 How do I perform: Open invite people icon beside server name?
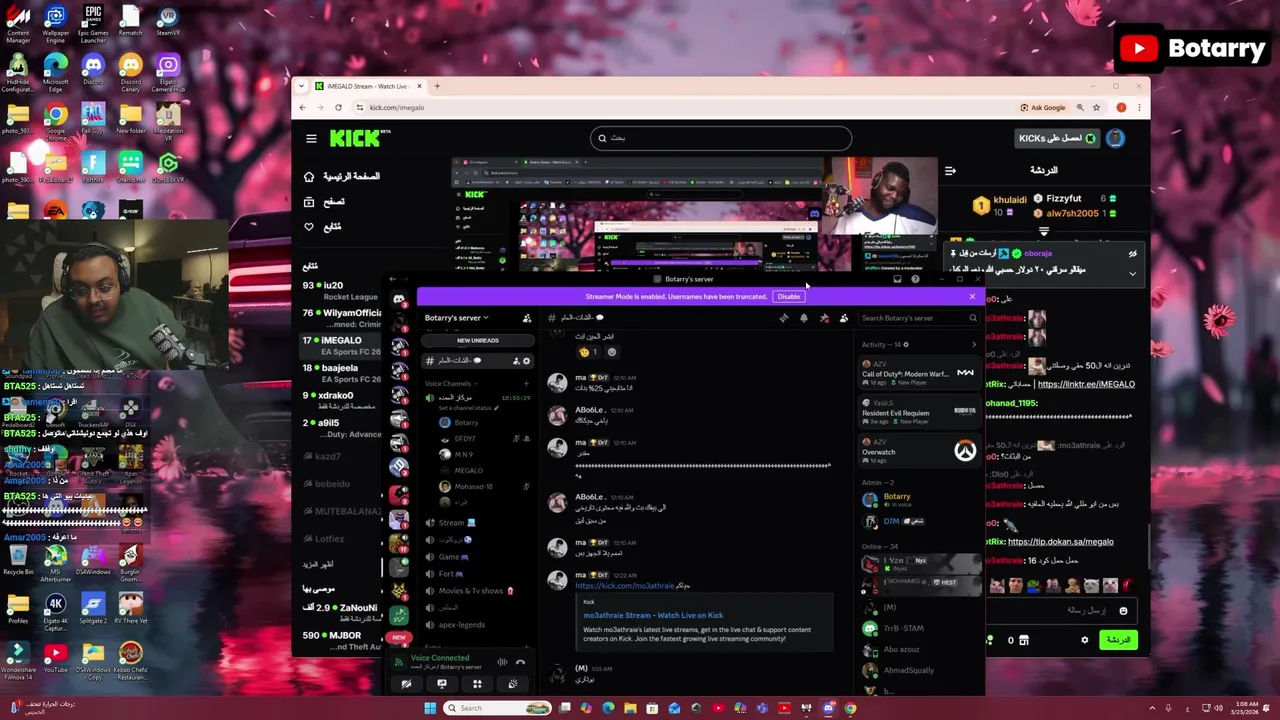click(x=527, y=318)
